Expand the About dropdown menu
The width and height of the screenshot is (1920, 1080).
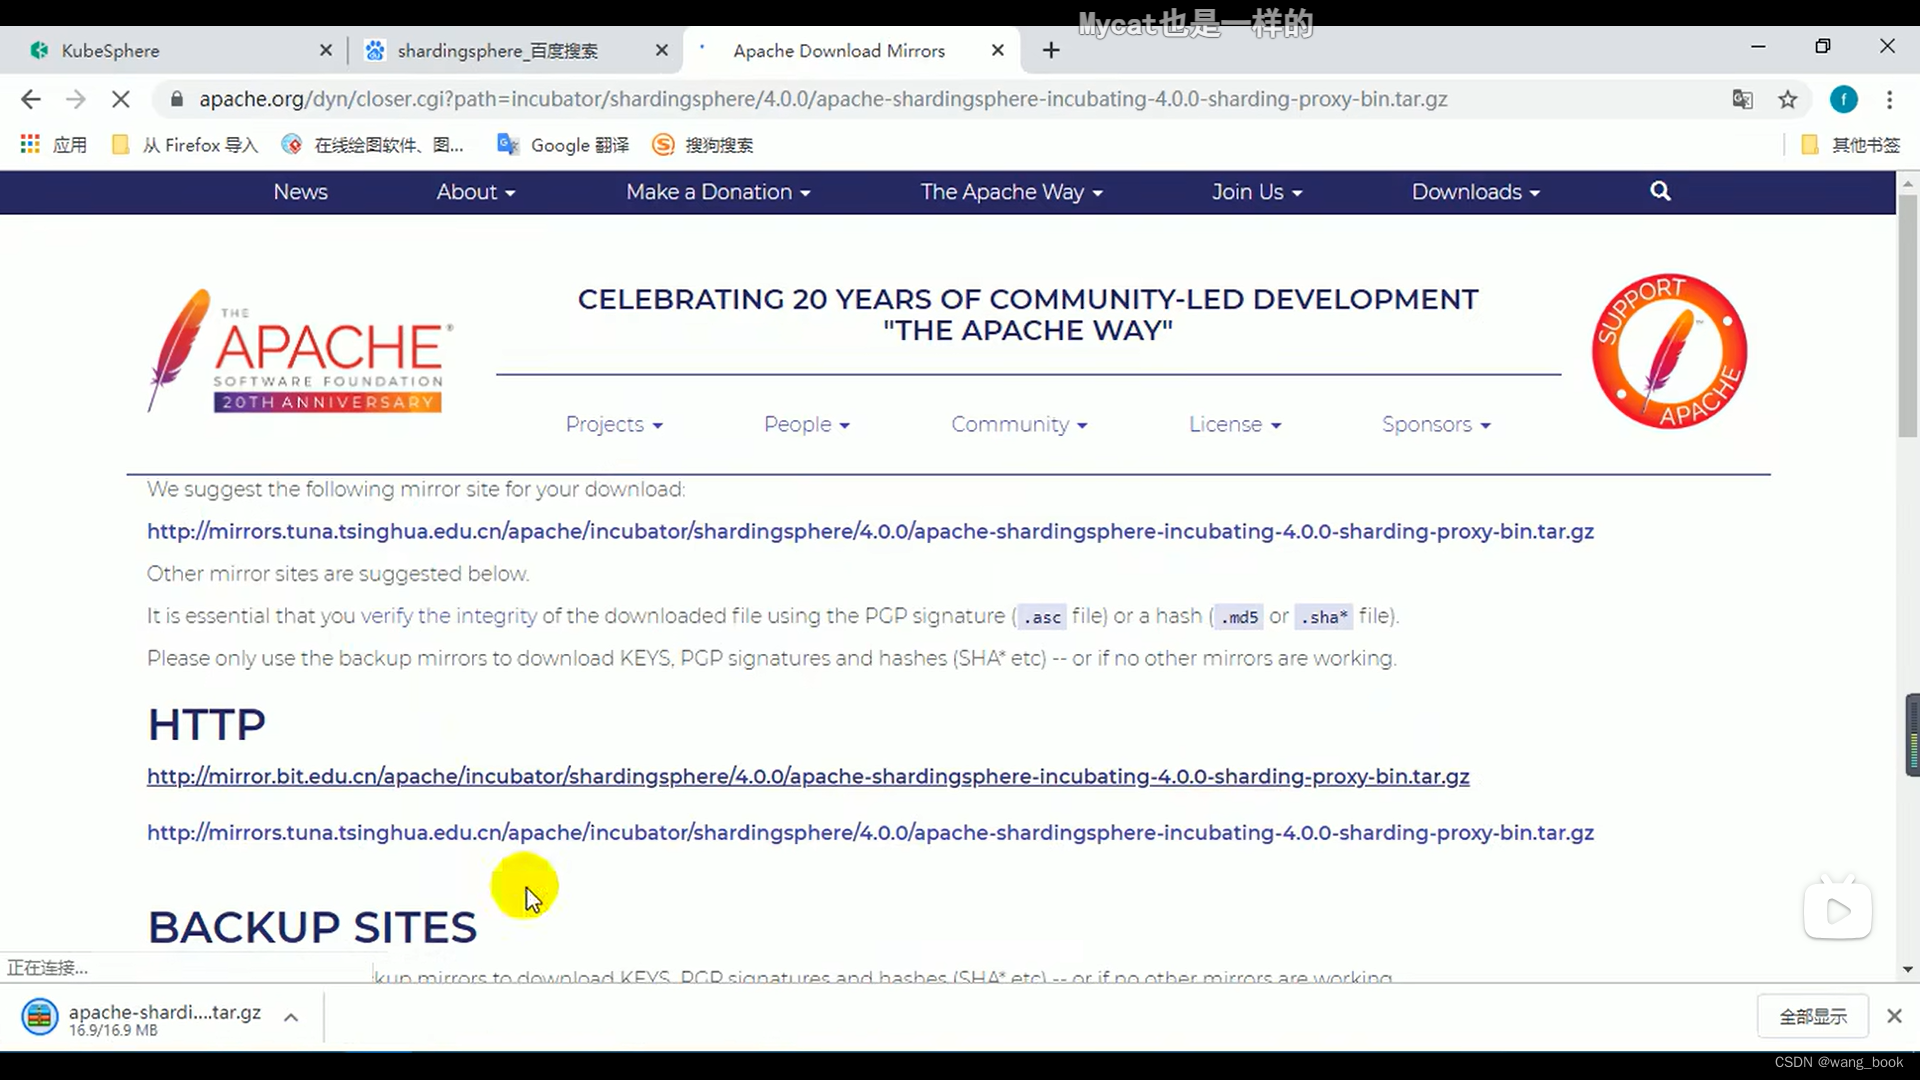click(476, 192)
